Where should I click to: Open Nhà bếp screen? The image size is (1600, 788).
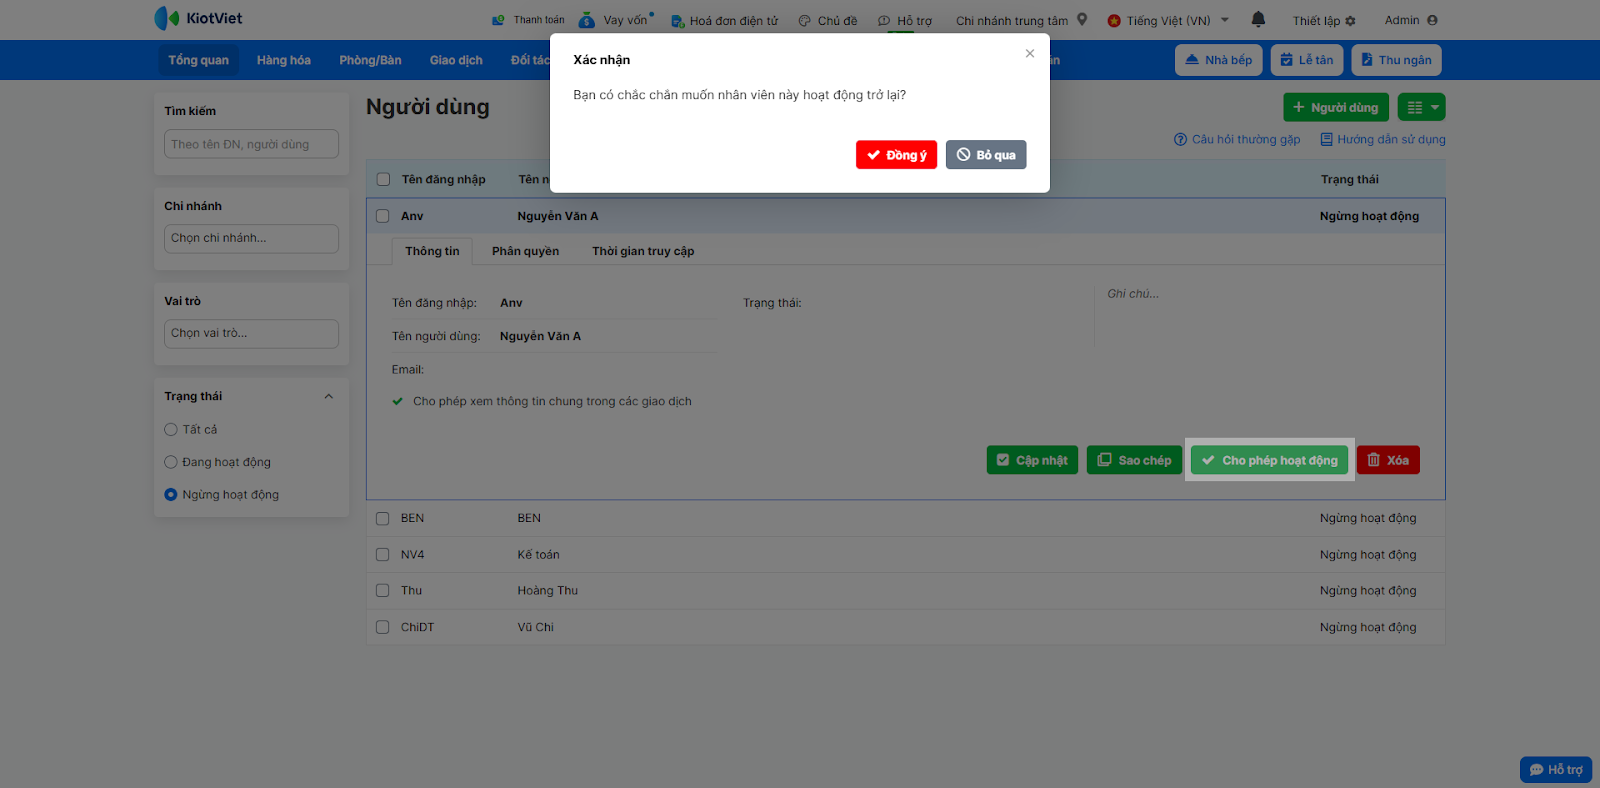(x=1219, y=60)
